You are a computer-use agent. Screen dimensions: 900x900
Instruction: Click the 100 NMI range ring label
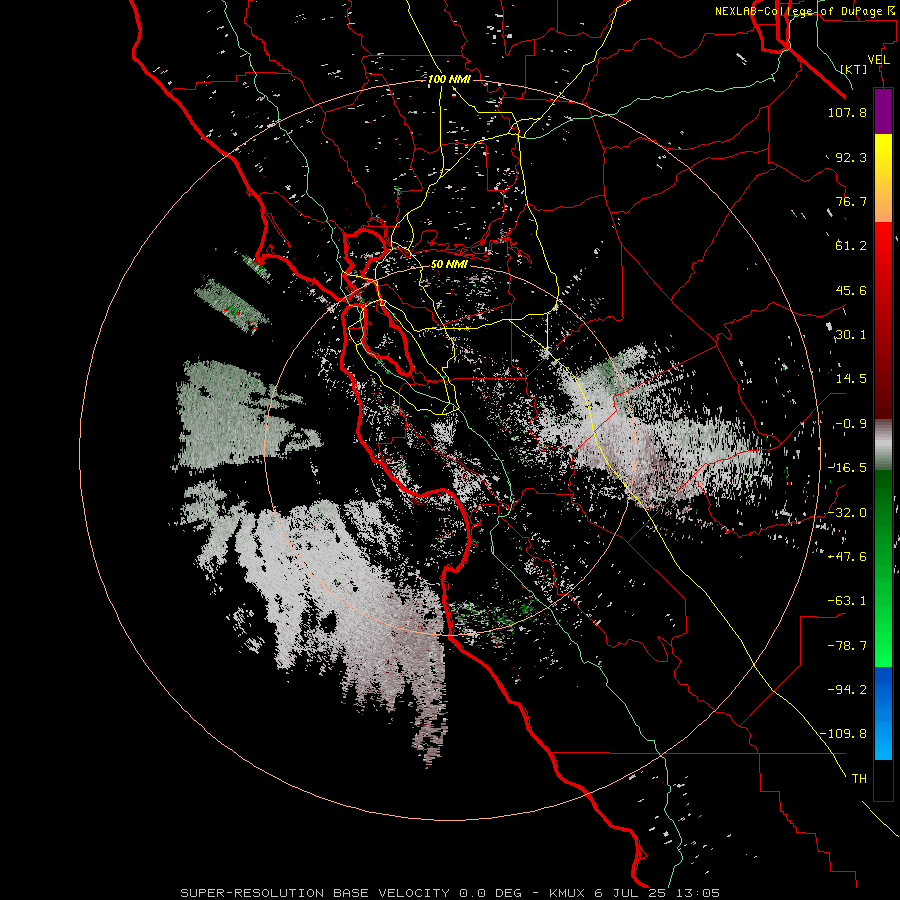point(449,79)
